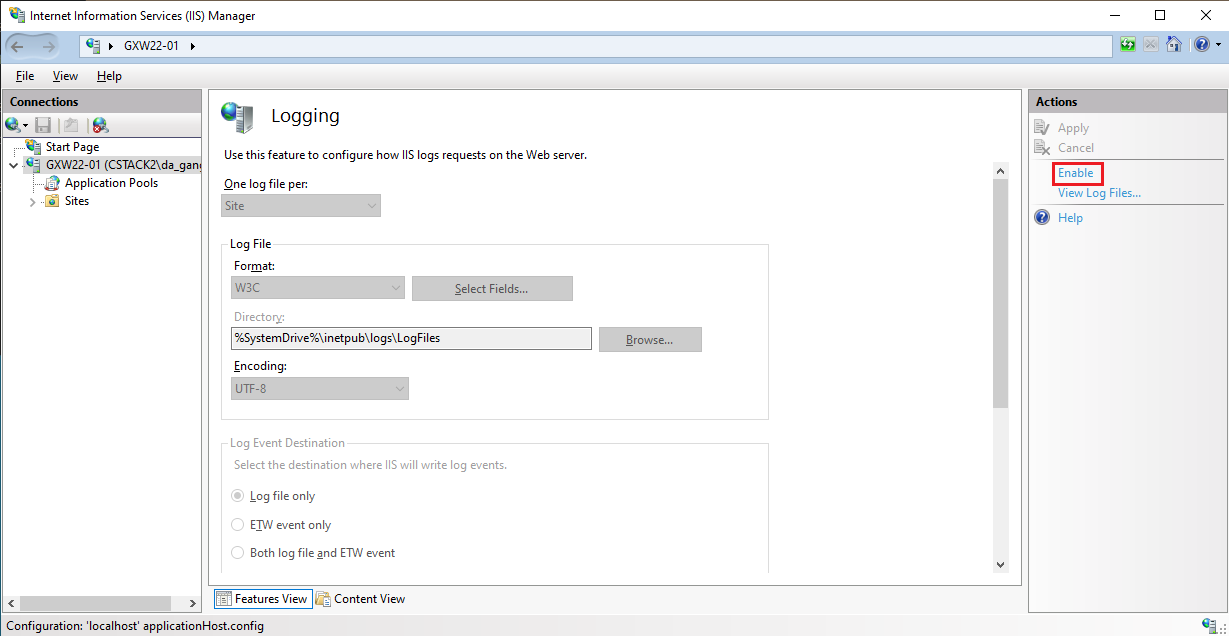Click the Stop icon in the navigation bar

pyautogui.click(x=1151, y=45)
